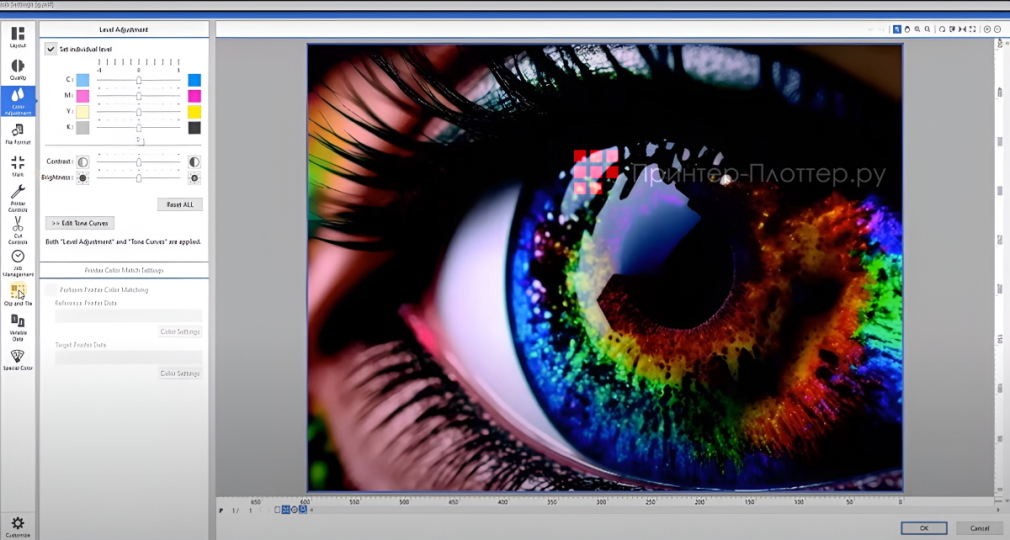The height and width of the screenshot is (540, 1010).
Task: Open the Layout settings panel
Action: 18,36
